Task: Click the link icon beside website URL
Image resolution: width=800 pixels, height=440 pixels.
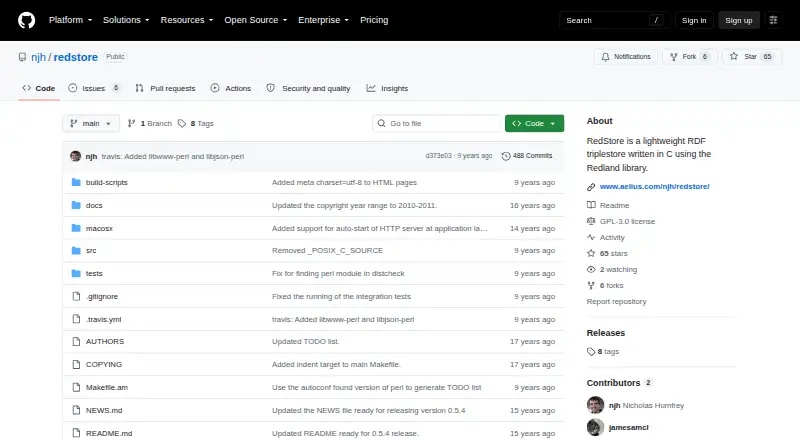Action: (x=591, y=187)
